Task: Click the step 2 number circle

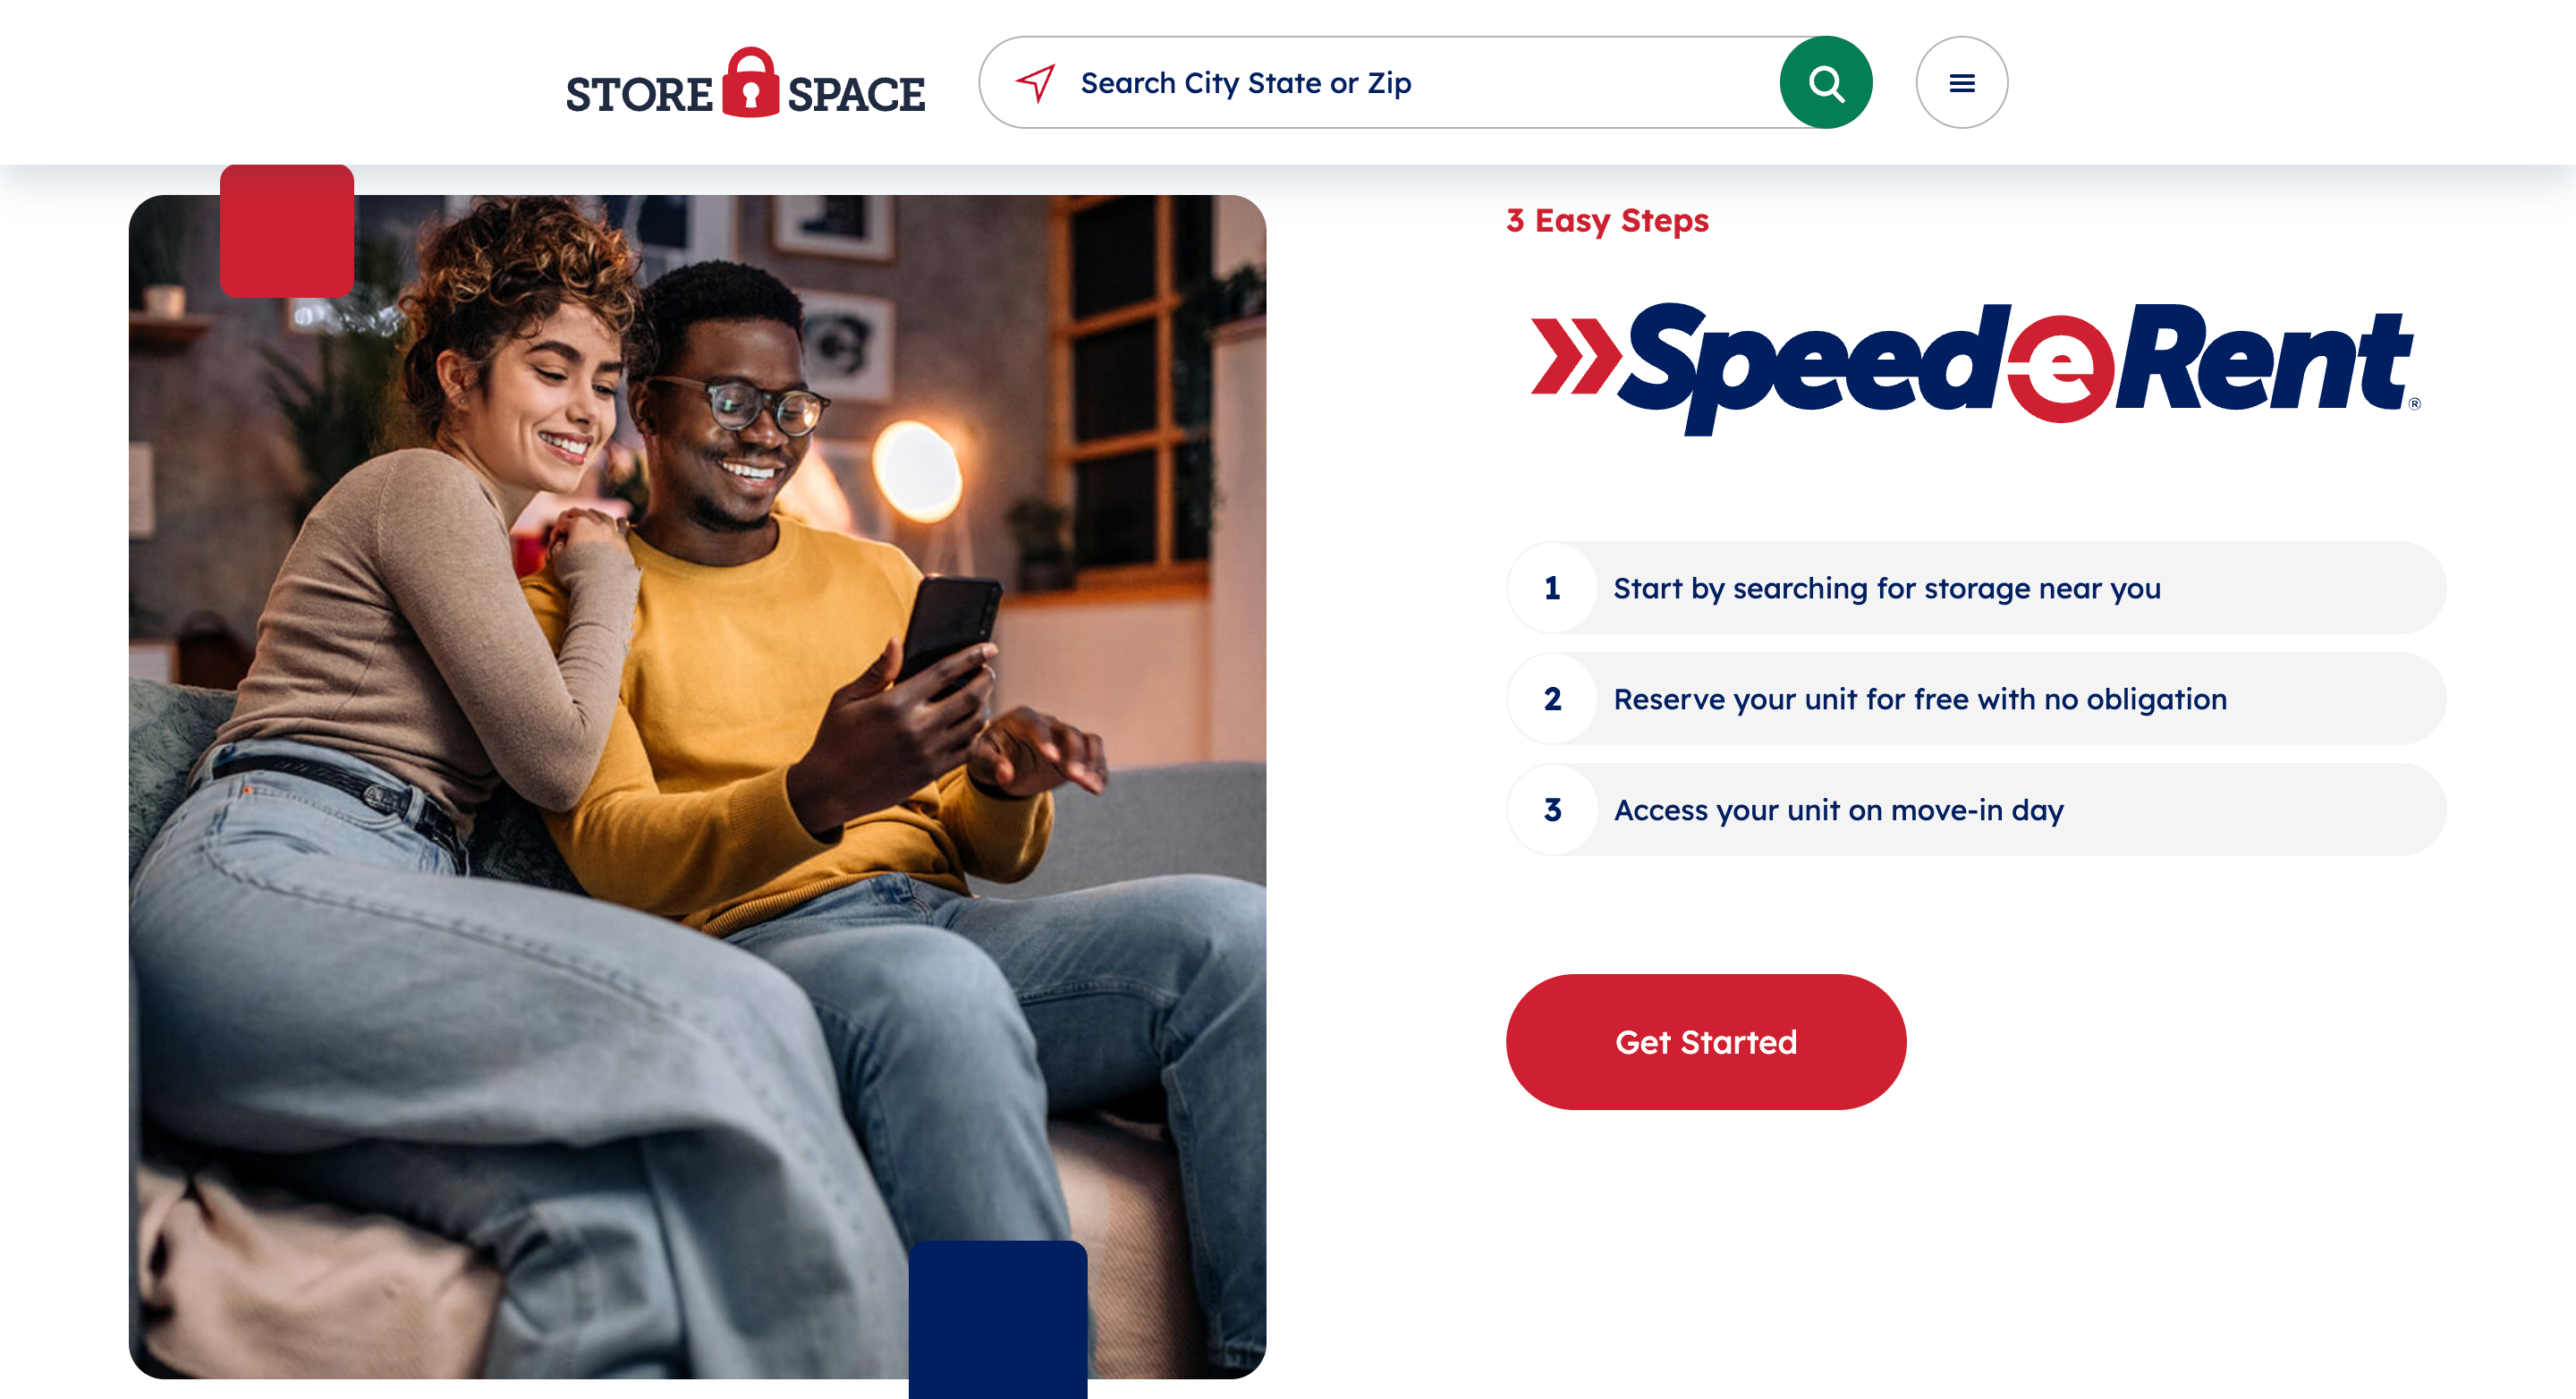Action: click(1552, 699)
